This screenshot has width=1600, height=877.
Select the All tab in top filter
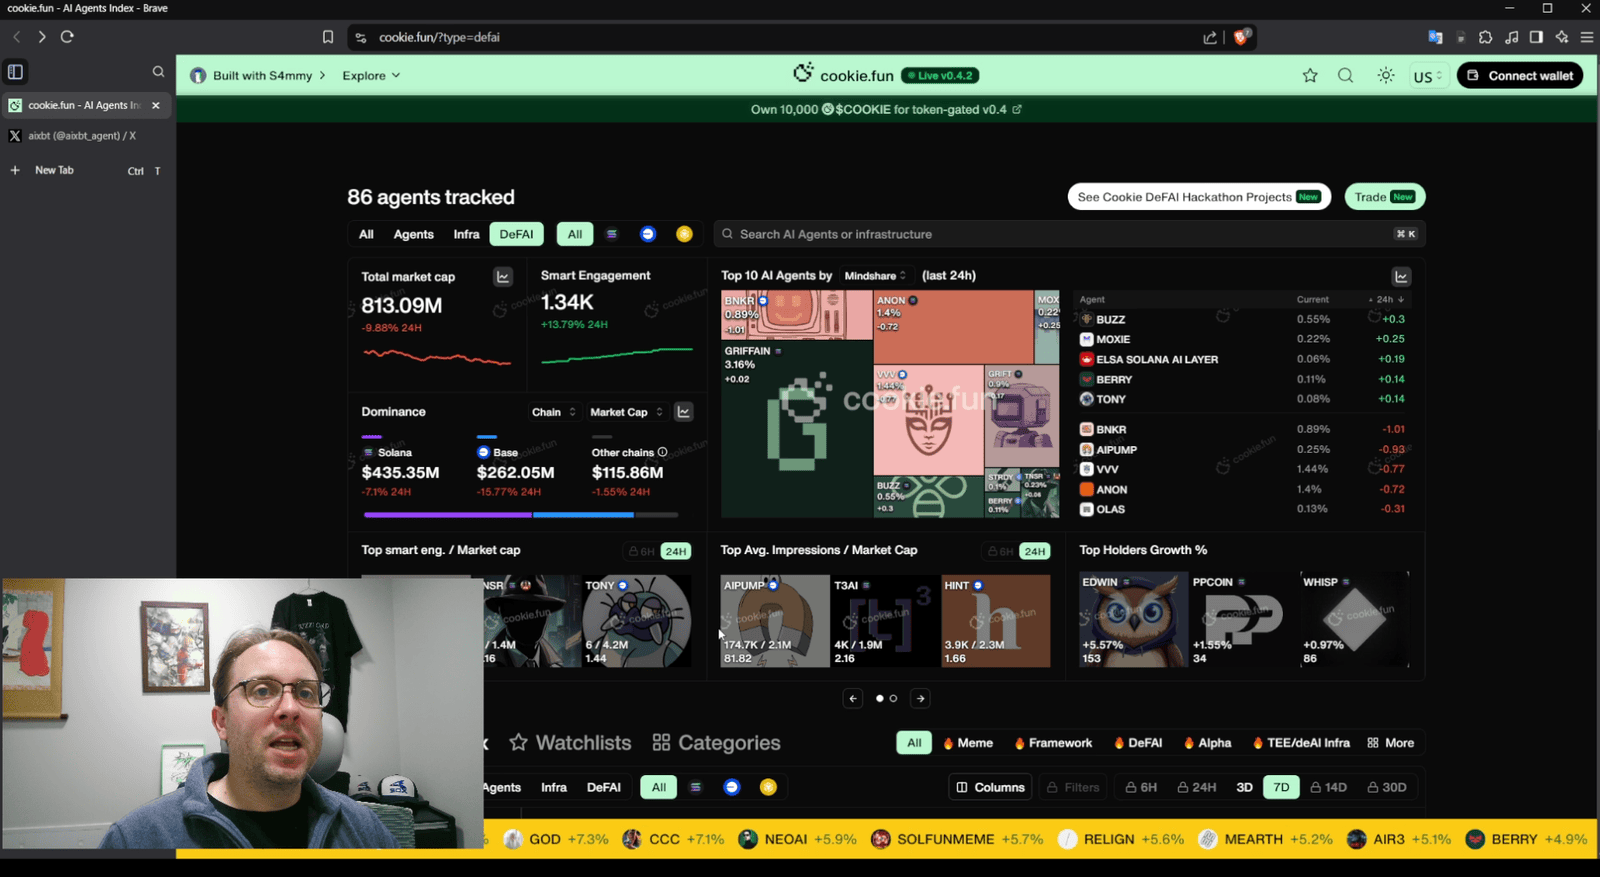tap(366, 234)
